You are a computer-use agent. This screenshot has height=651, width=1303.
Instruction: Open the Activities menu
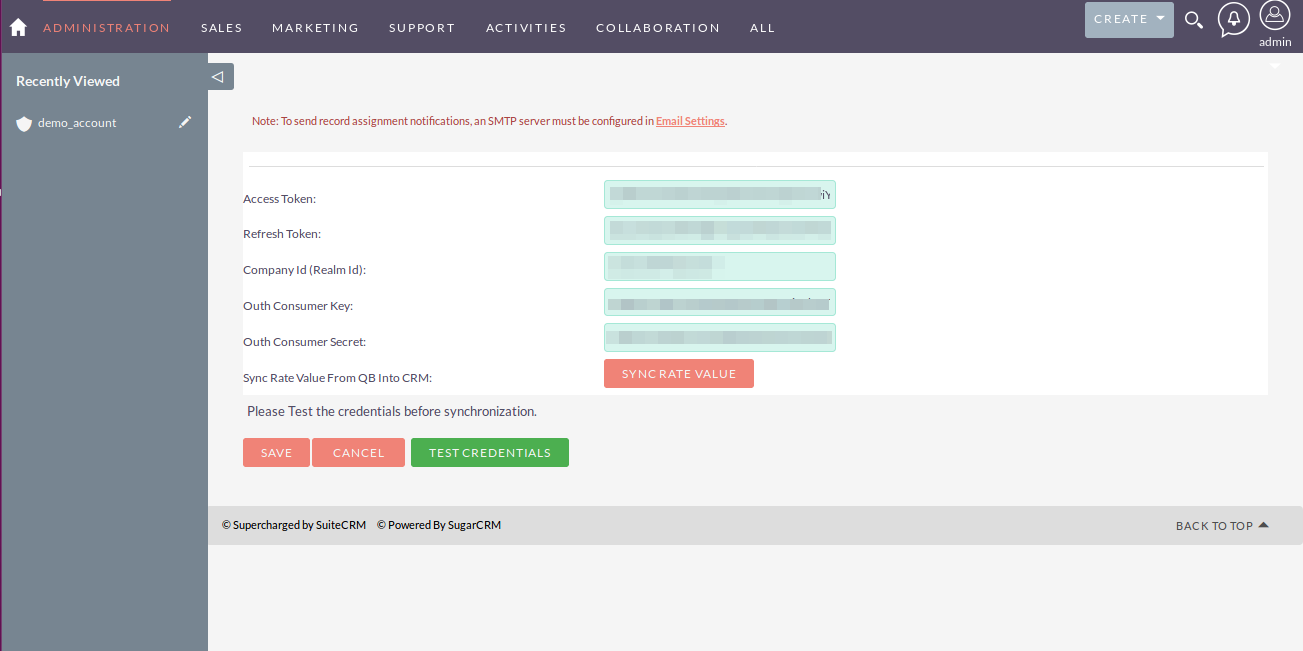526,28
